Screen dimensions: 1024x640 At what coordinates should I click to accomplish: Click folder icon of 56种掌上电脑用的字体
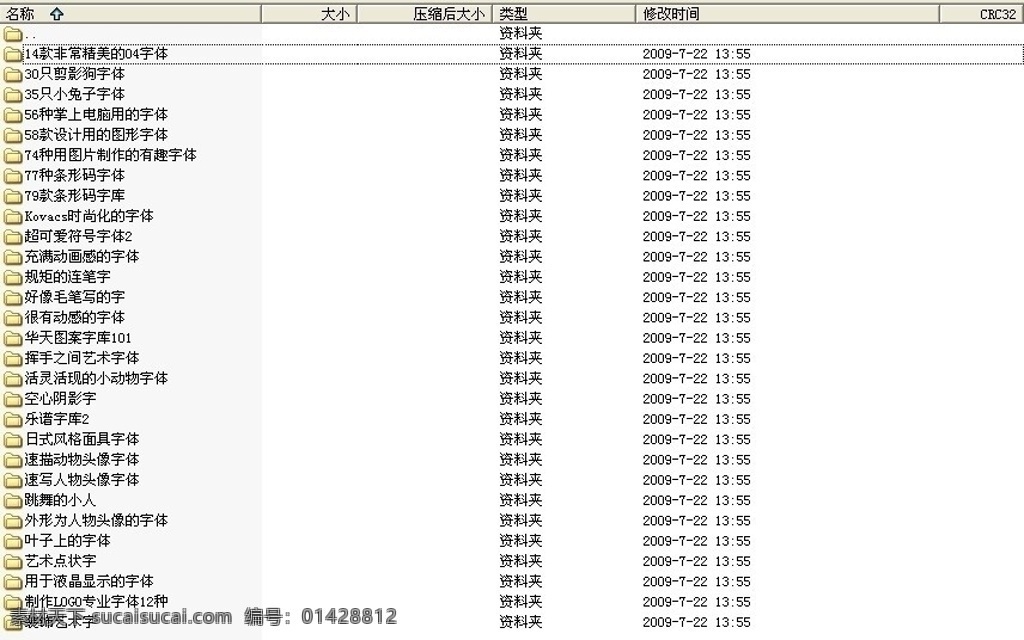12,115
